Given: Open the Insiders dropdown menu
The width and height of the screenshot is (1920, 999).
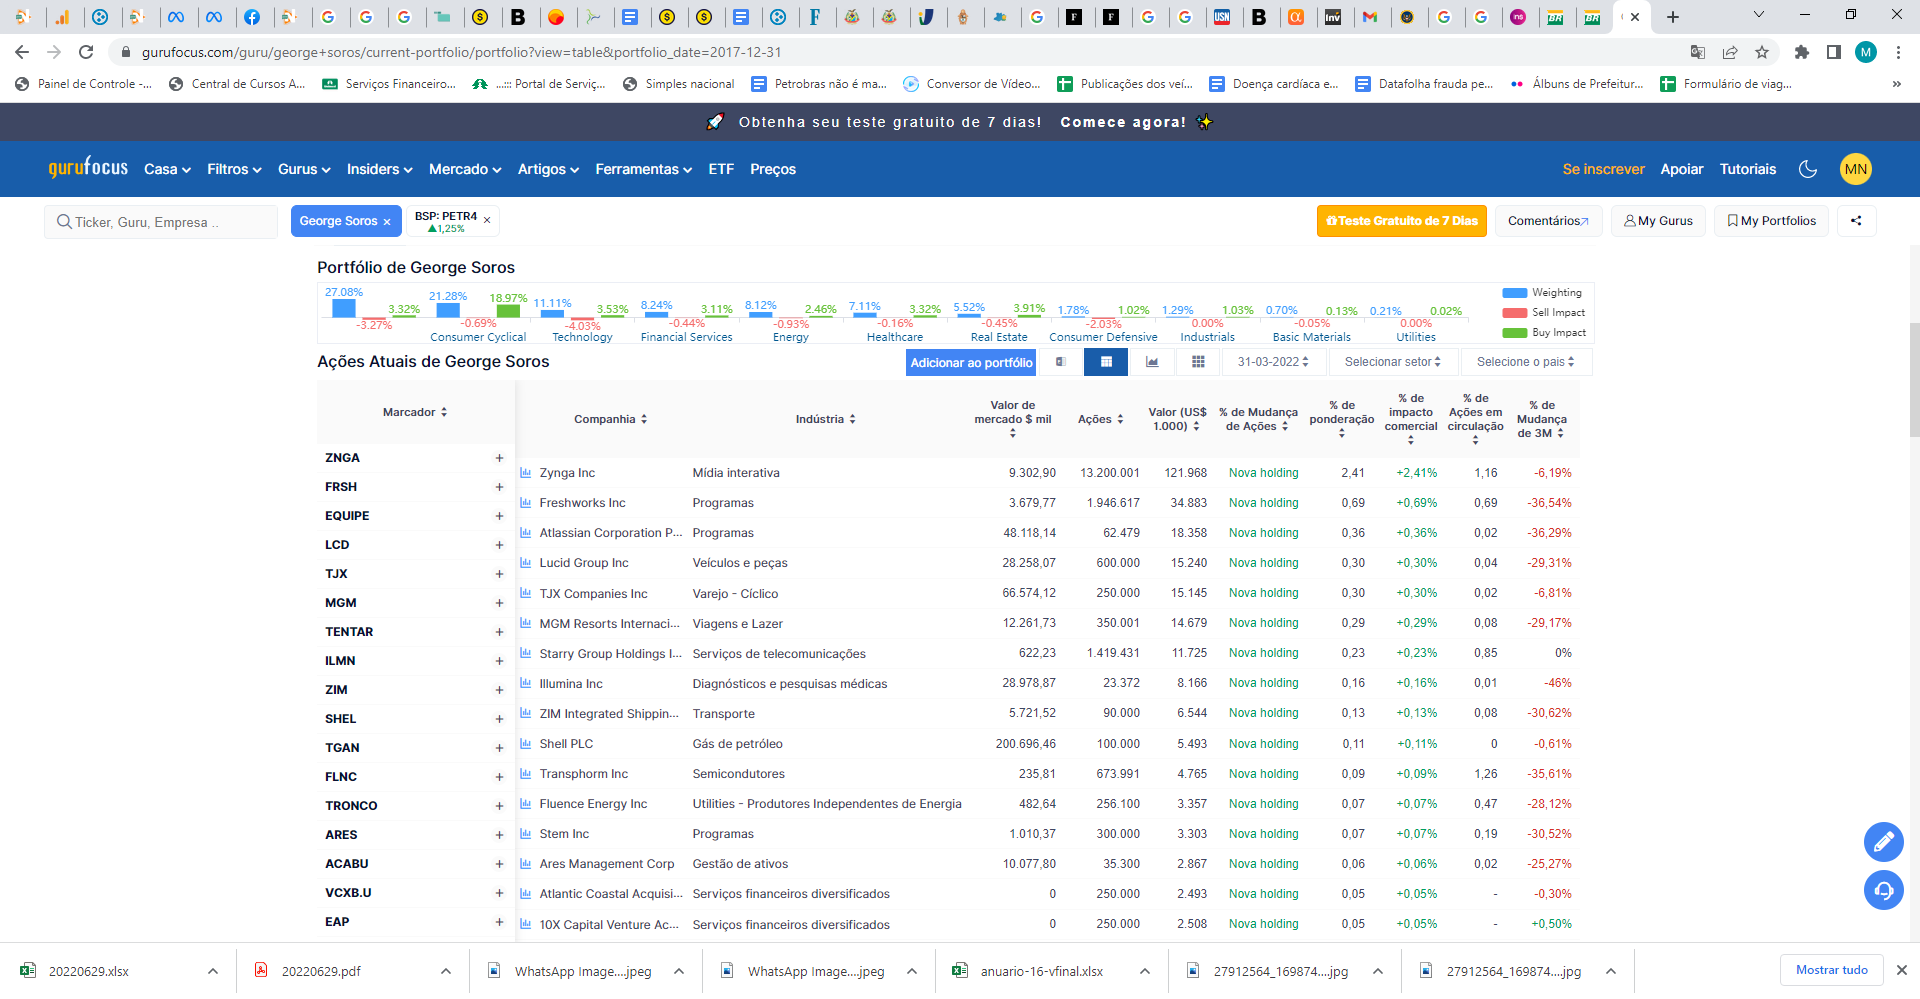Looking at the screenshot, I should pos(380,169).
